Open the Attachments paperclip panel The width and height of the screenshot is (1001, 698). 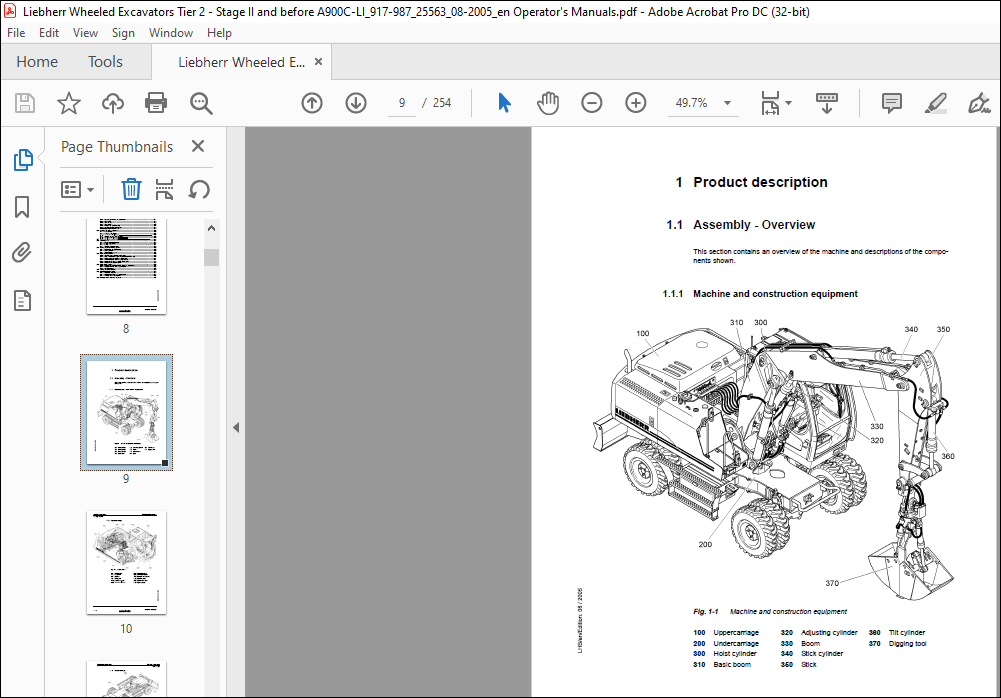coord(22,253)
